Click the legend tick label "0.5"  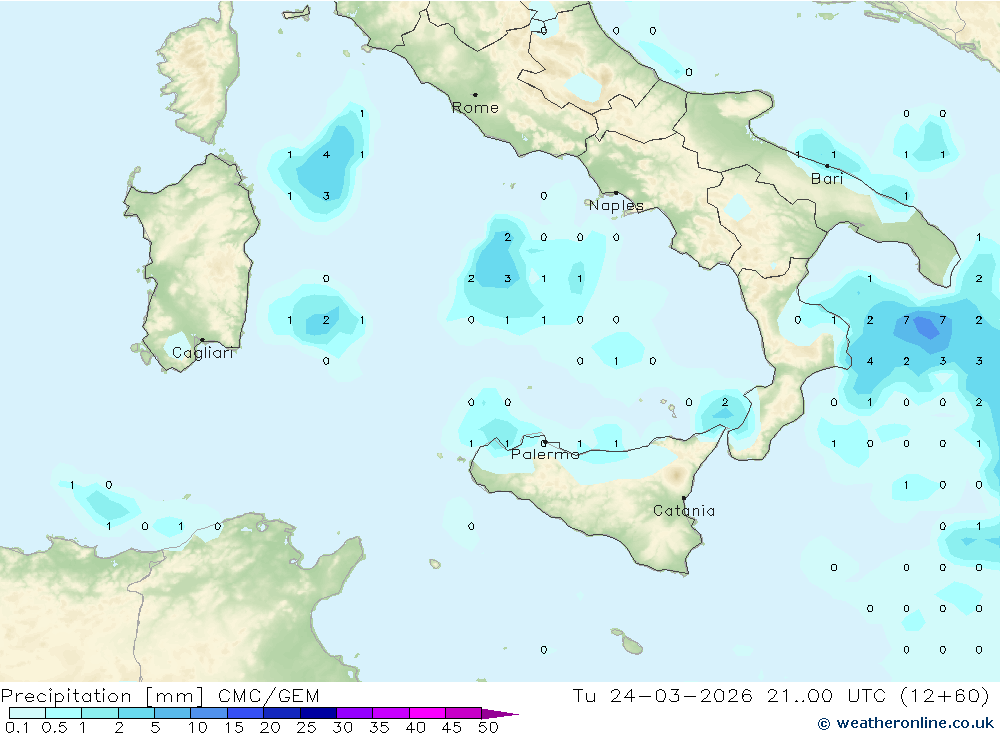[54, 727]
